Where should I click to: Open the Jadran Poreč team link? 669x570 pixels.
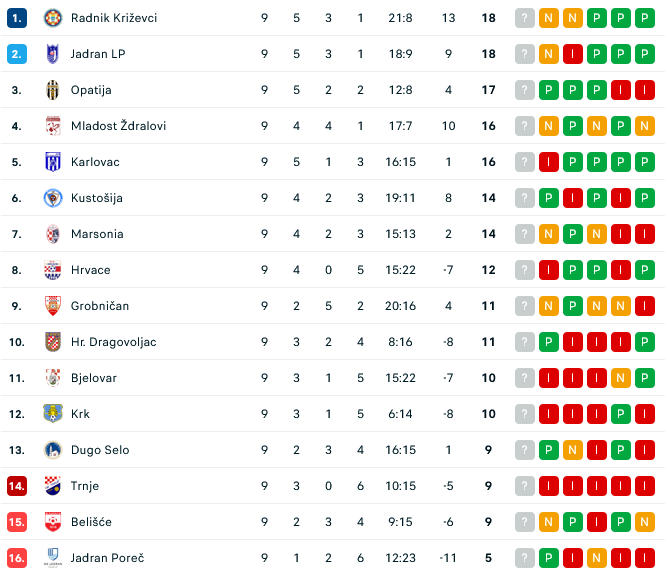coord(108,558)
